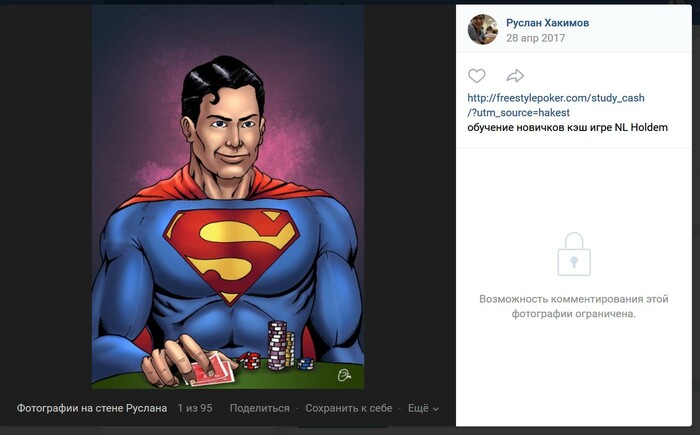Like the photo with the heart icon
Screen dimensions: 700x435
pos(477,76)
